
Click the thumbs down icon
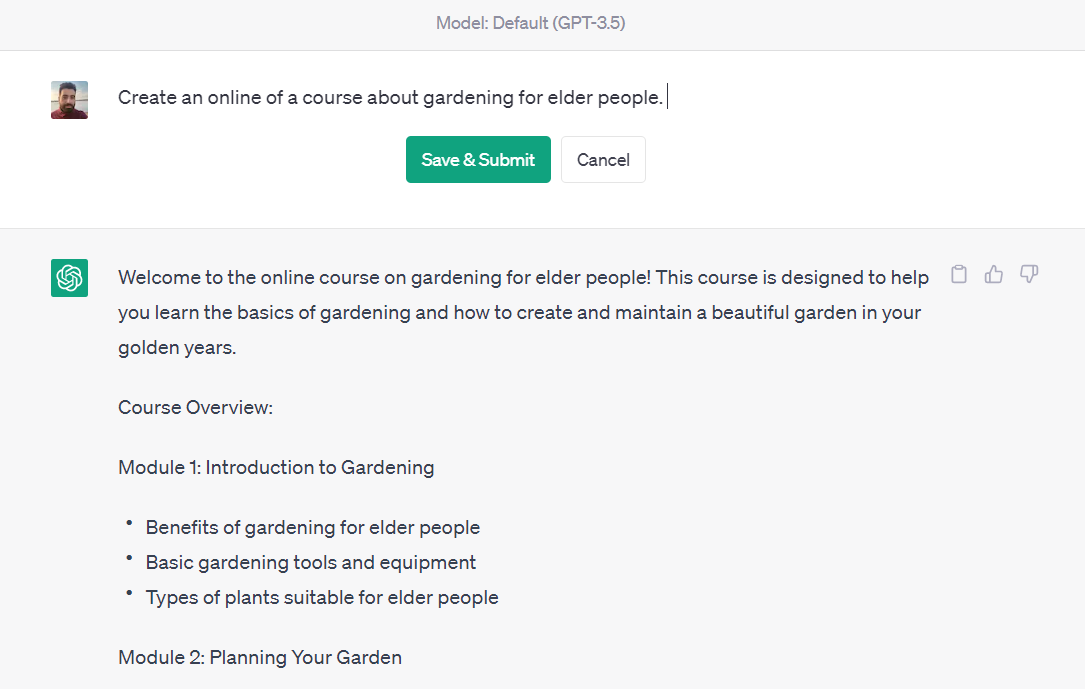(x=1029, y=275)
